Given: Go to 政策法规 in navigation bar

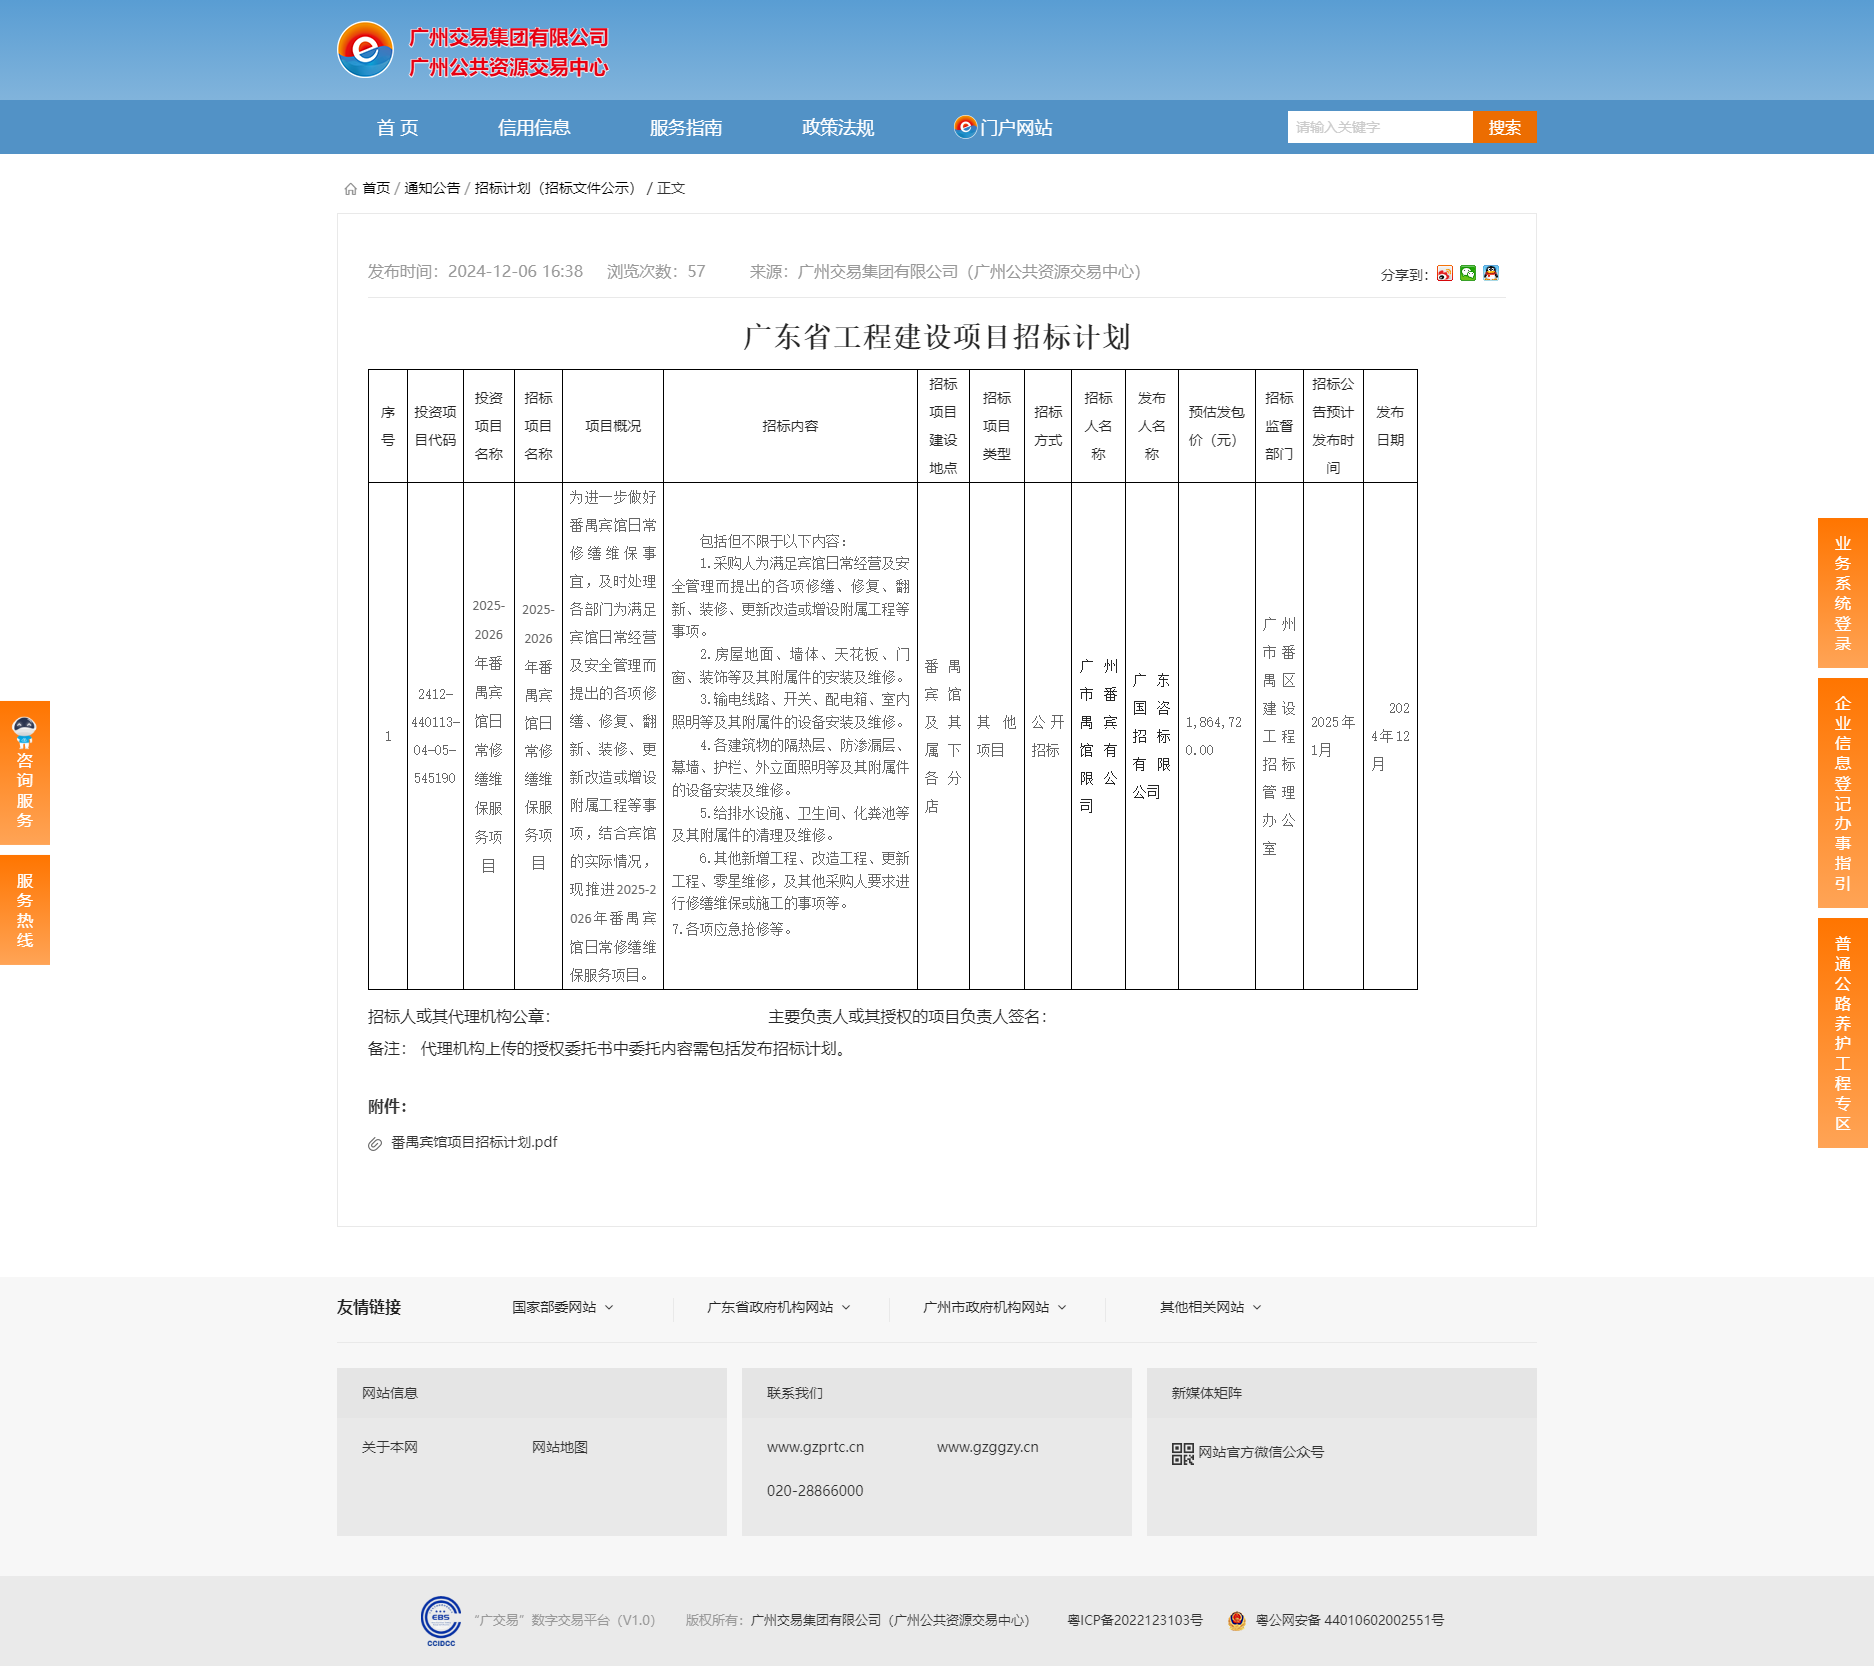Looking at the screenshot, I should pyautogui.click(x=838, y=128).
